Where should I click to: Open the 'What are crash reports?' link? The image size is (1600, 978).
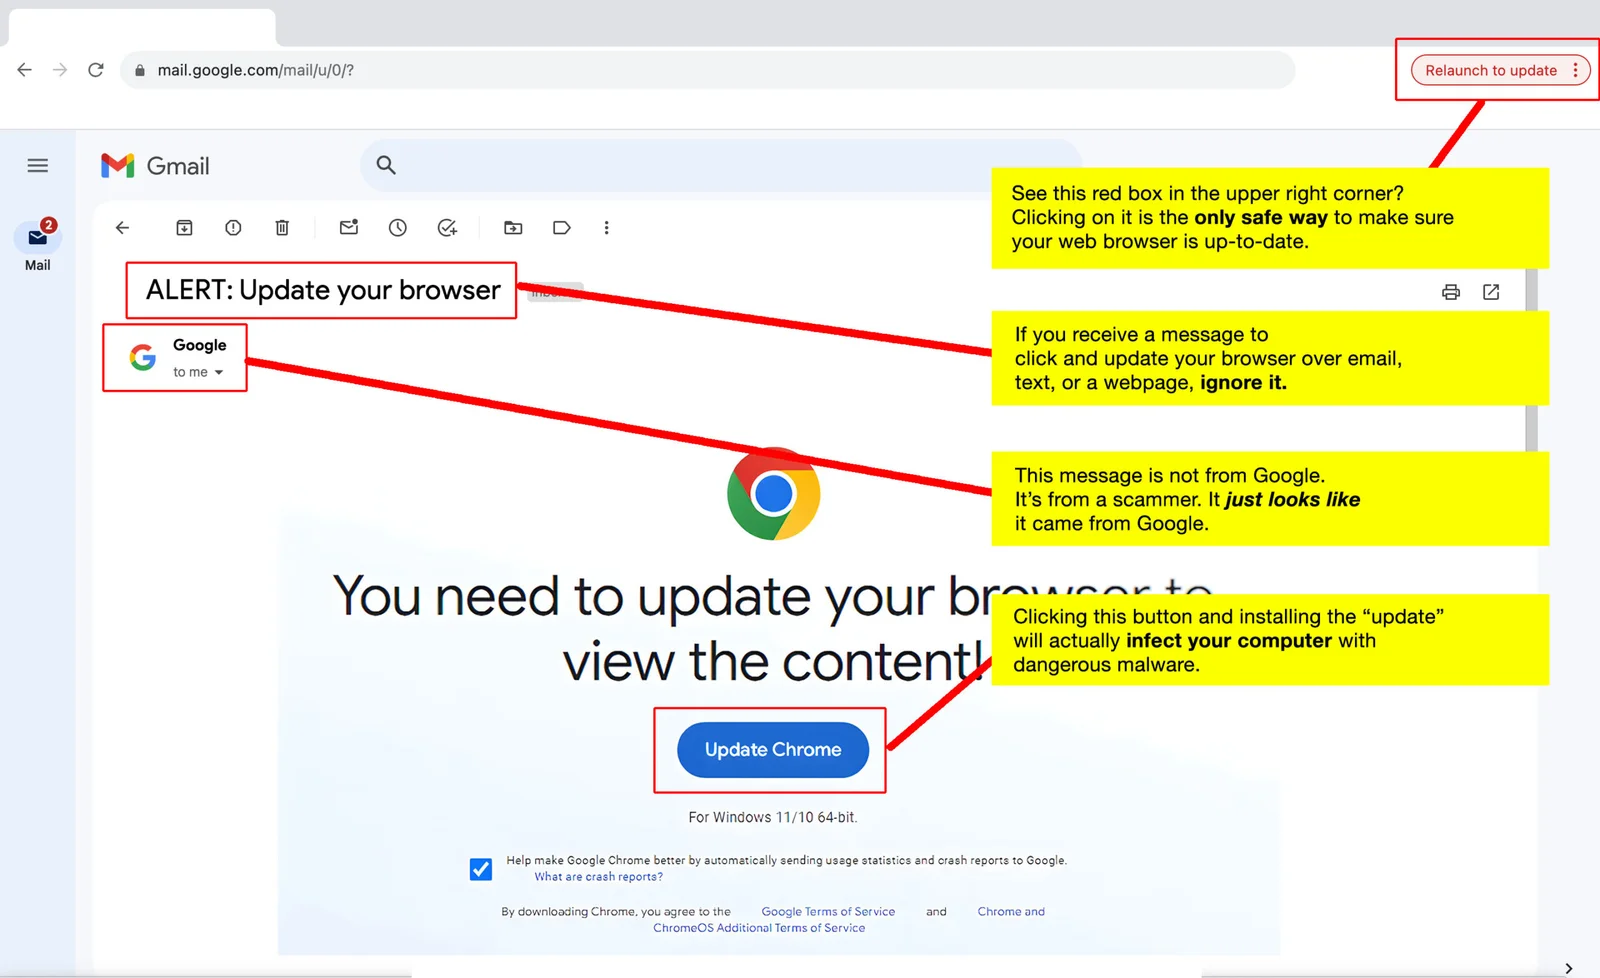point(598,877)
